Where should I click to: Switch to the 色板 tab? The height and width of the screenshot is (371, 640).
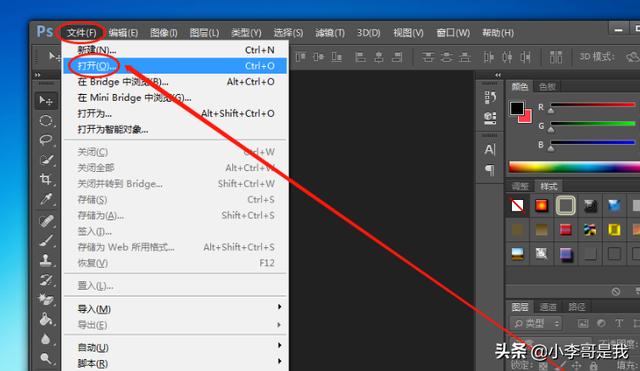(x=547, y=86)
